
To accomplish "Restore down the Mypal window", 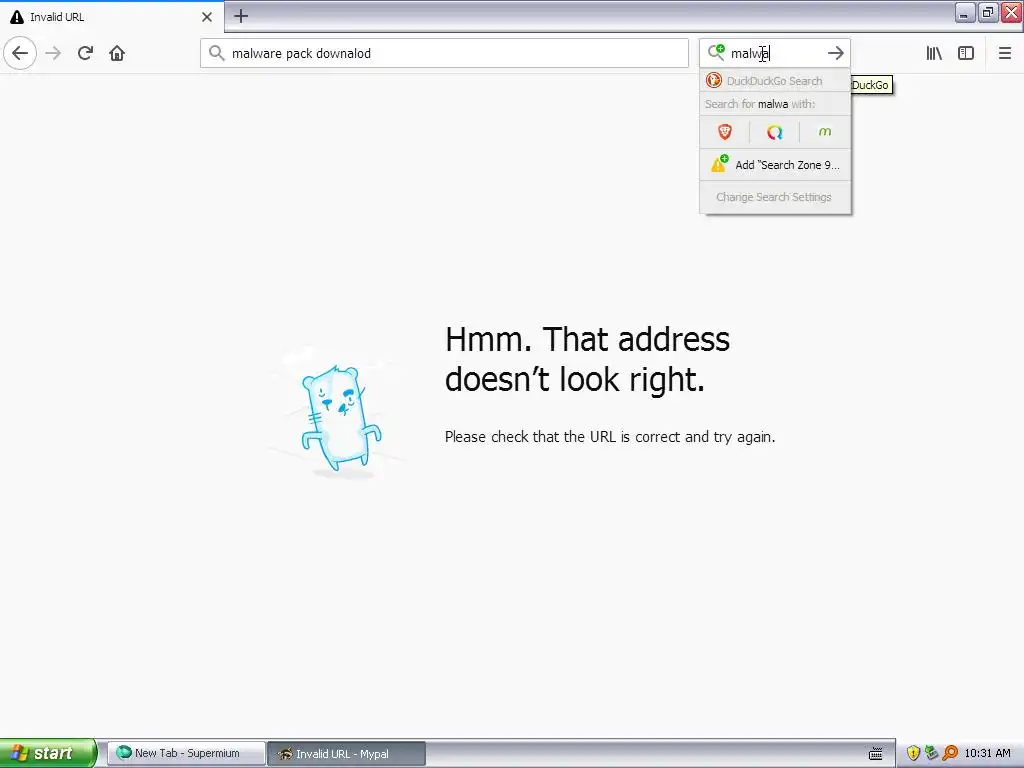I will click(988, 13).
